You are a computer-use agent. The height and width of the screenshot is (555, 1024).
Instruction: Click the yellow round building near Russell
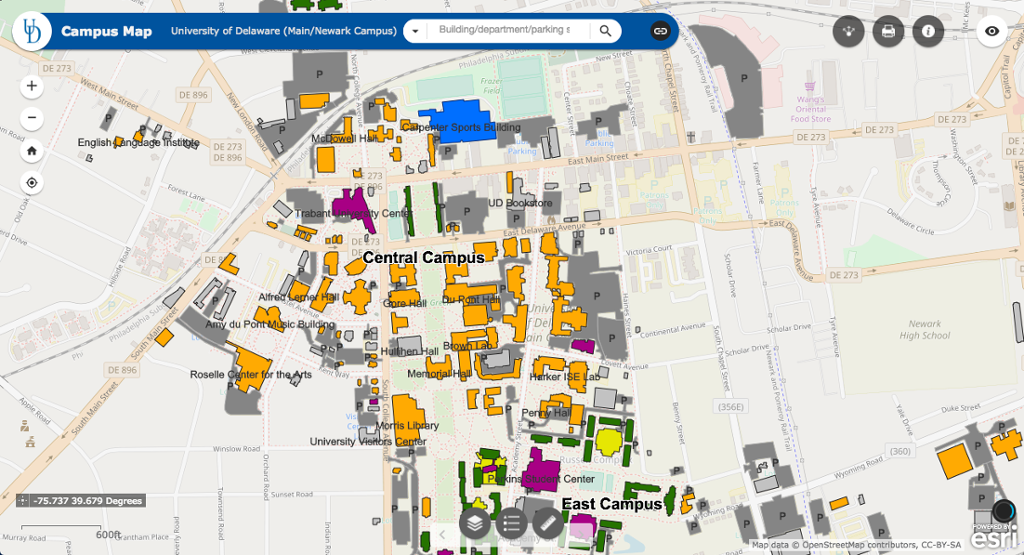point(608,442)
